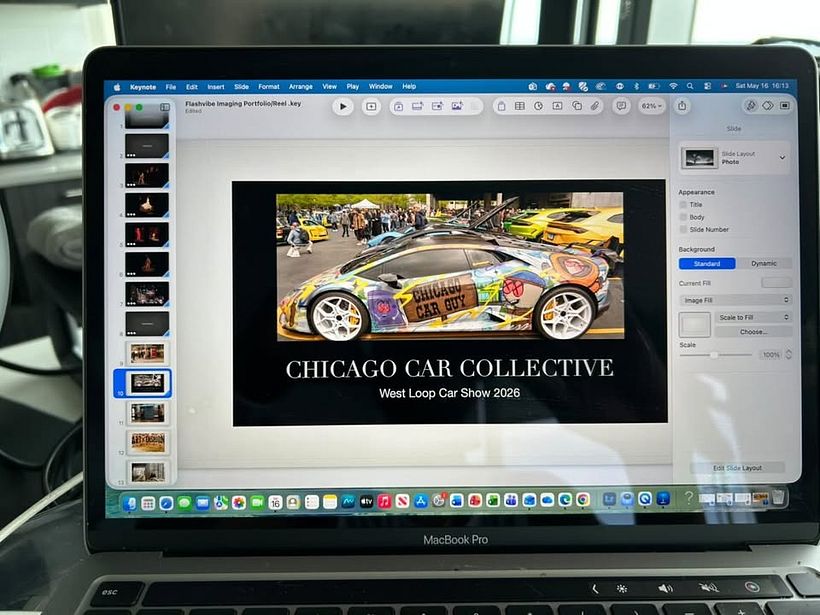
Task: Open the Arrange menu
Action: click(301, 87)
